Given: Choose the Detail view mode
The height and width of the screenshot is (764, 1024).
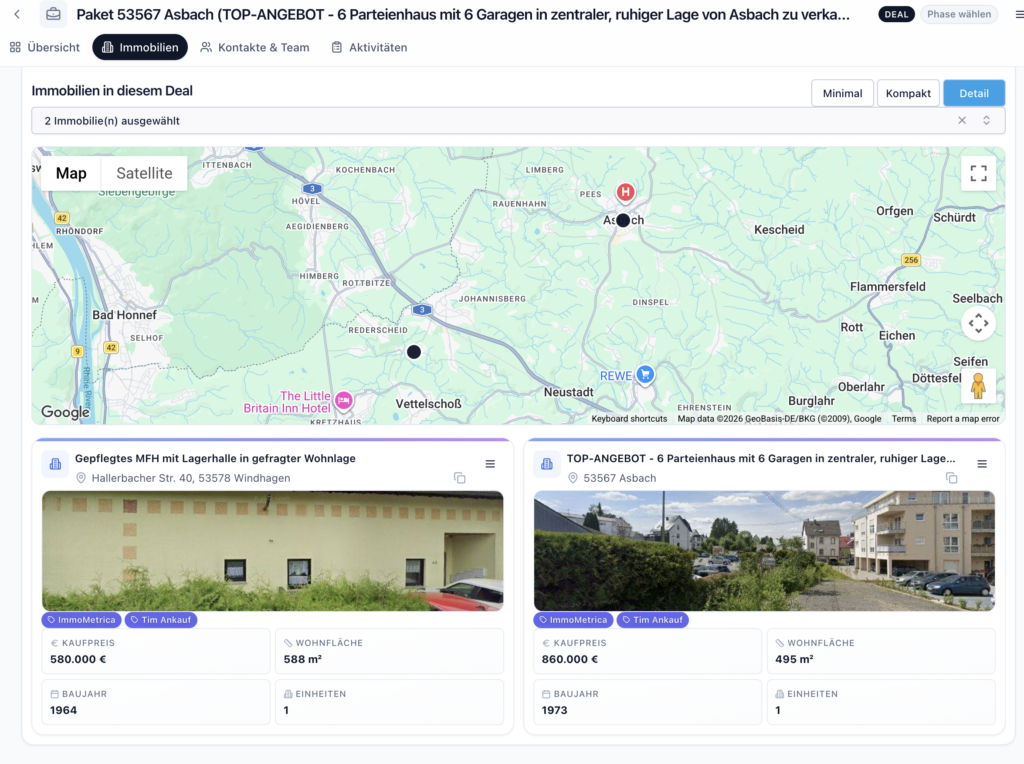Looking at the screenshot, I should [974, 93].
